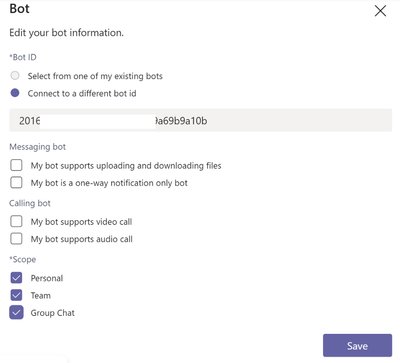
Task: Click the 'Personal' label text under Scope
Action: click(47, 278)
